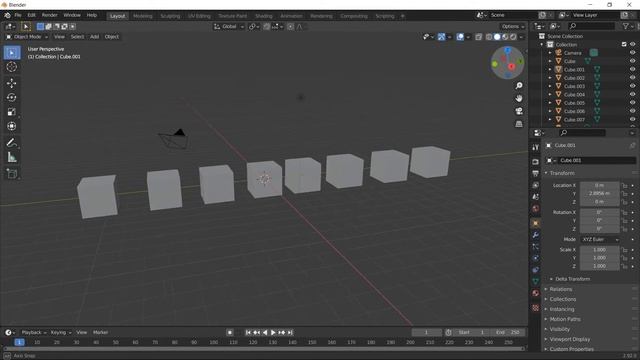Click the object name field Cube.001

(x=596, y=160)
